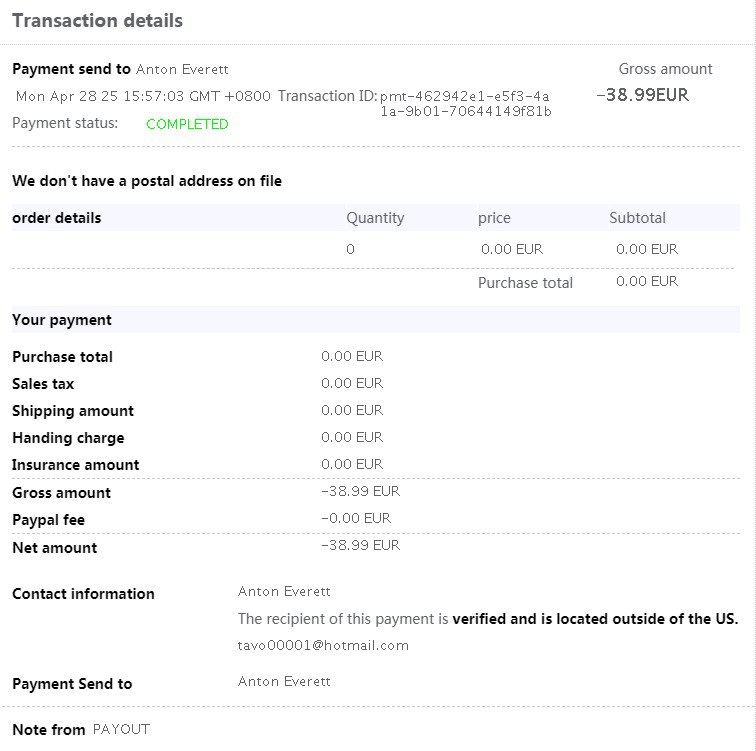
Task: Click the transaction ID starting with pmt-462942e1
Action: [x=465, y=104]
